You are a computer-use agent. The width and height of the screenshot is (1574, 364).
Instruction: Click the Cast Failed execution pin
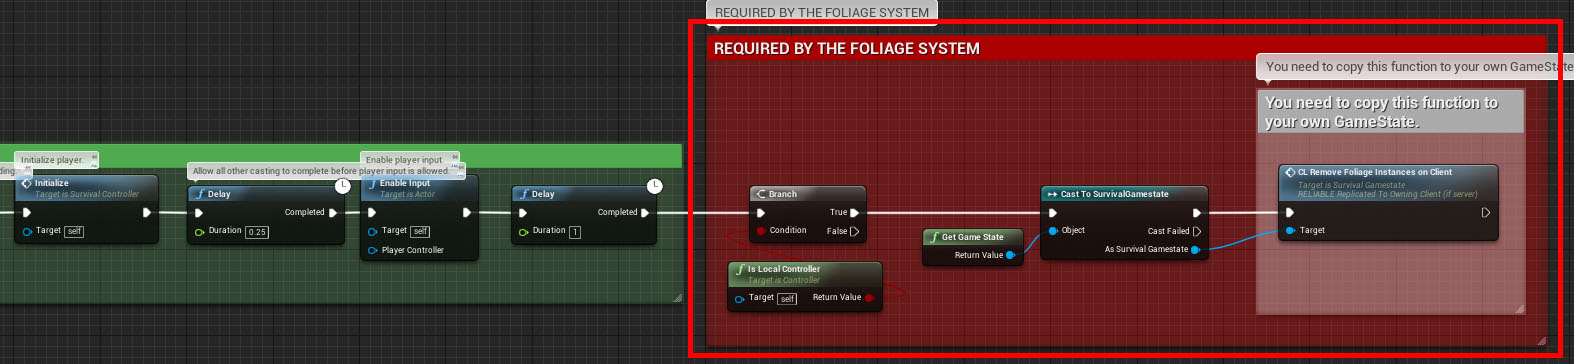tap(1197, 231)
